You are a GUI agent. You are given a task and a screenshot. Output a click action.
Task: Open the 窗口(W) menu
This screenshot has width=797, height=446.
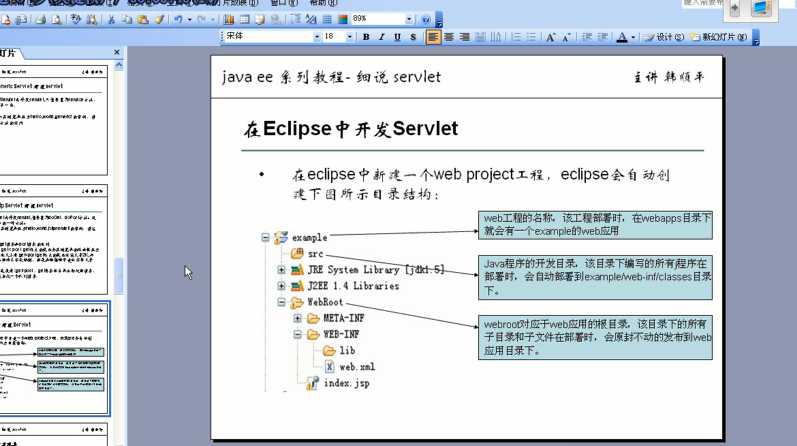click(284, 3)
